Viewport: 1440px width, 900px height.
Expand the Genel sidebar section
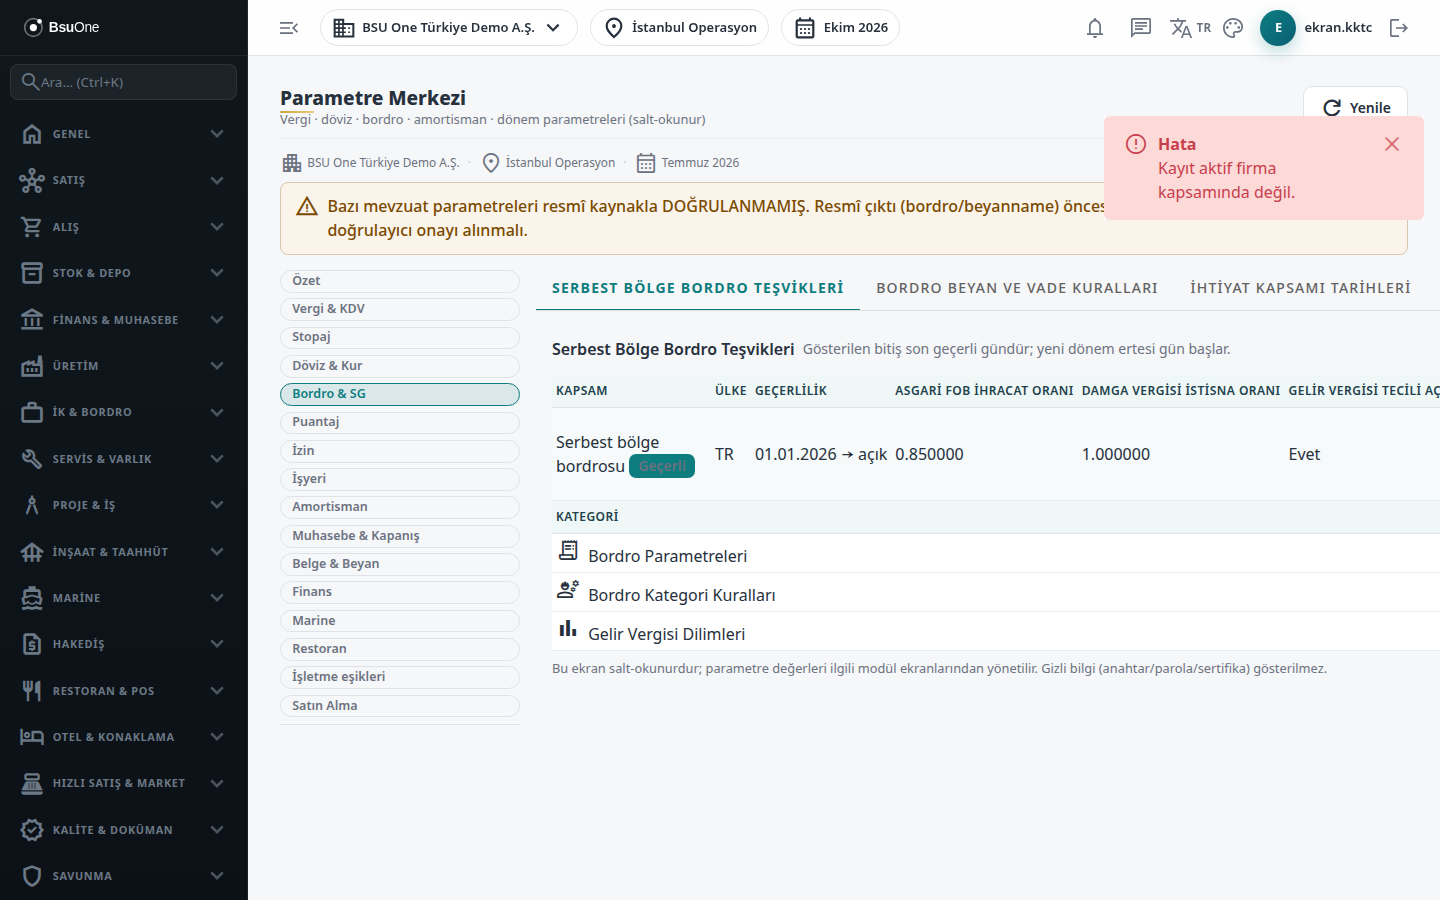click(124, 134)
